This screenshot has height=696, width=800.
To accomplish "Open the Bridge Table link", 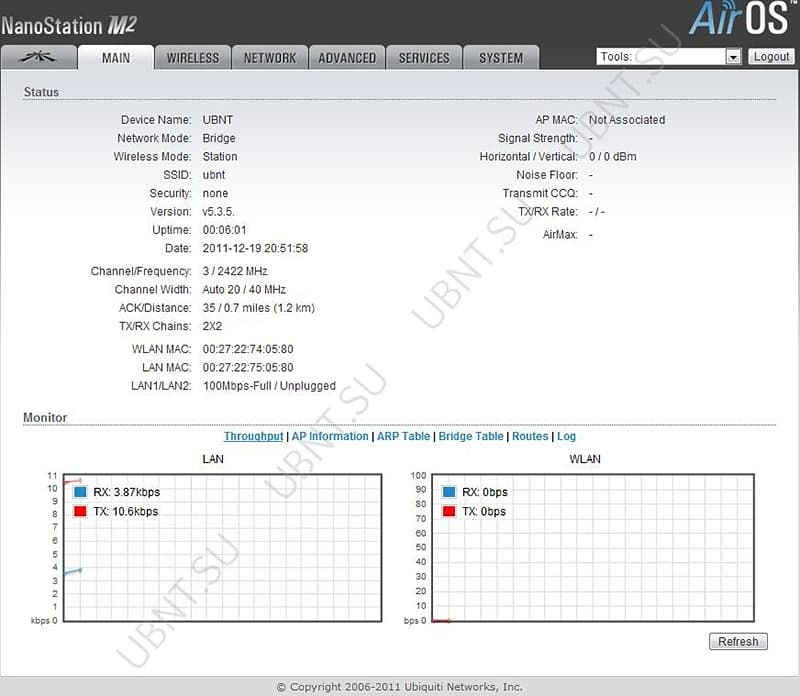I will coord(471,436).
